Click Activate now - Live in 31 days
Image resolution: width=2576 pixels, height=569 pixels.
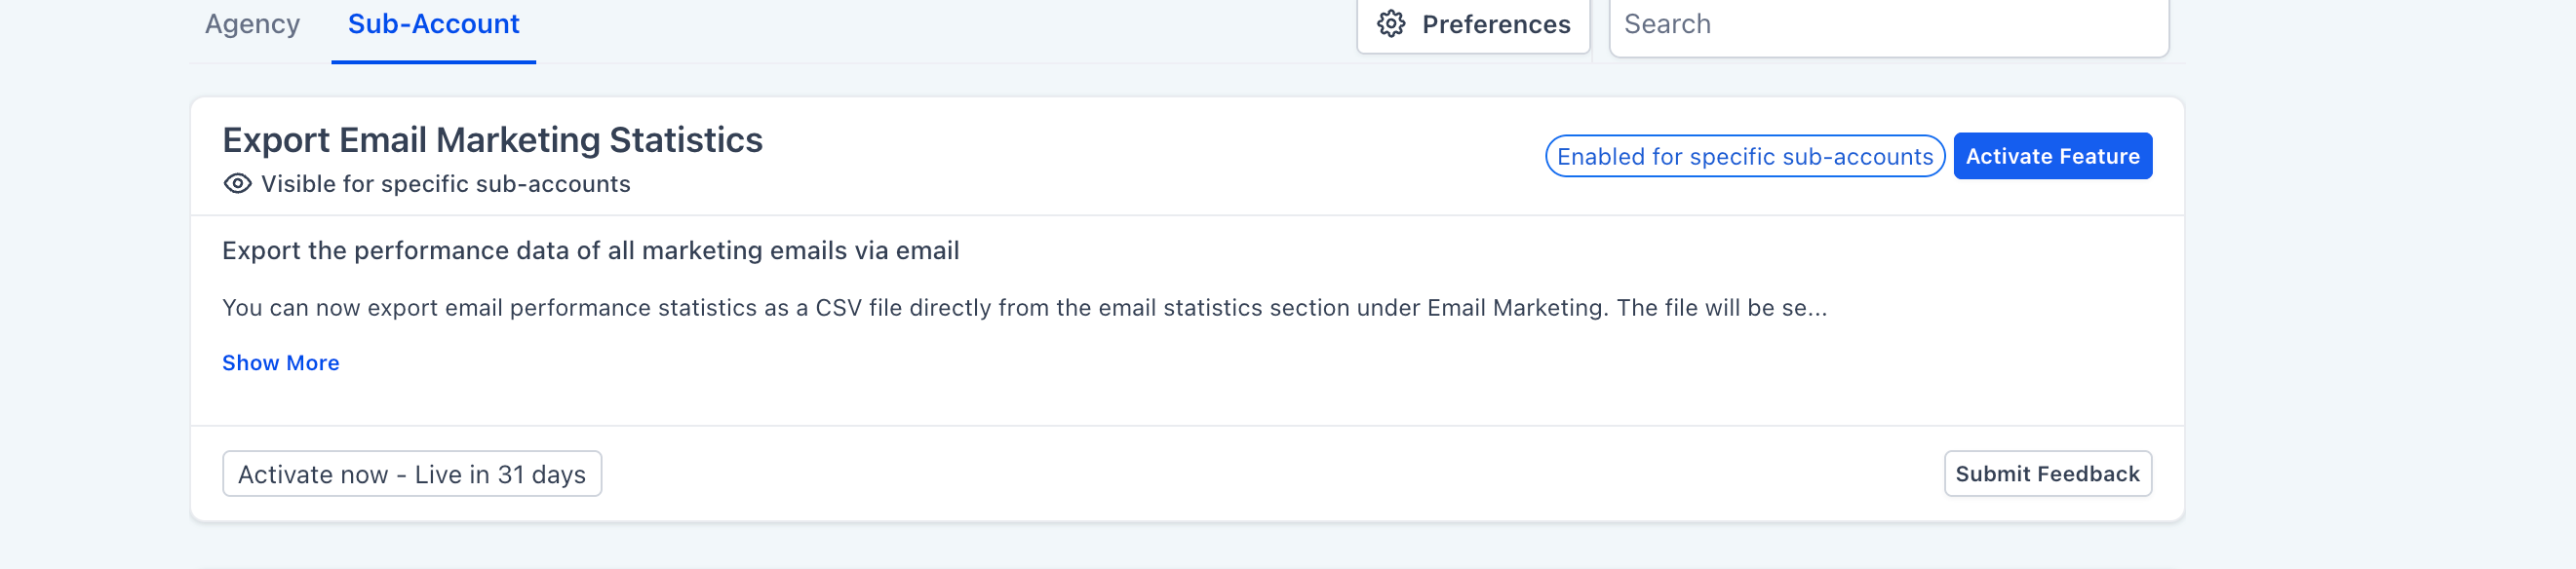pyautogui.click(x=411, y=474)
